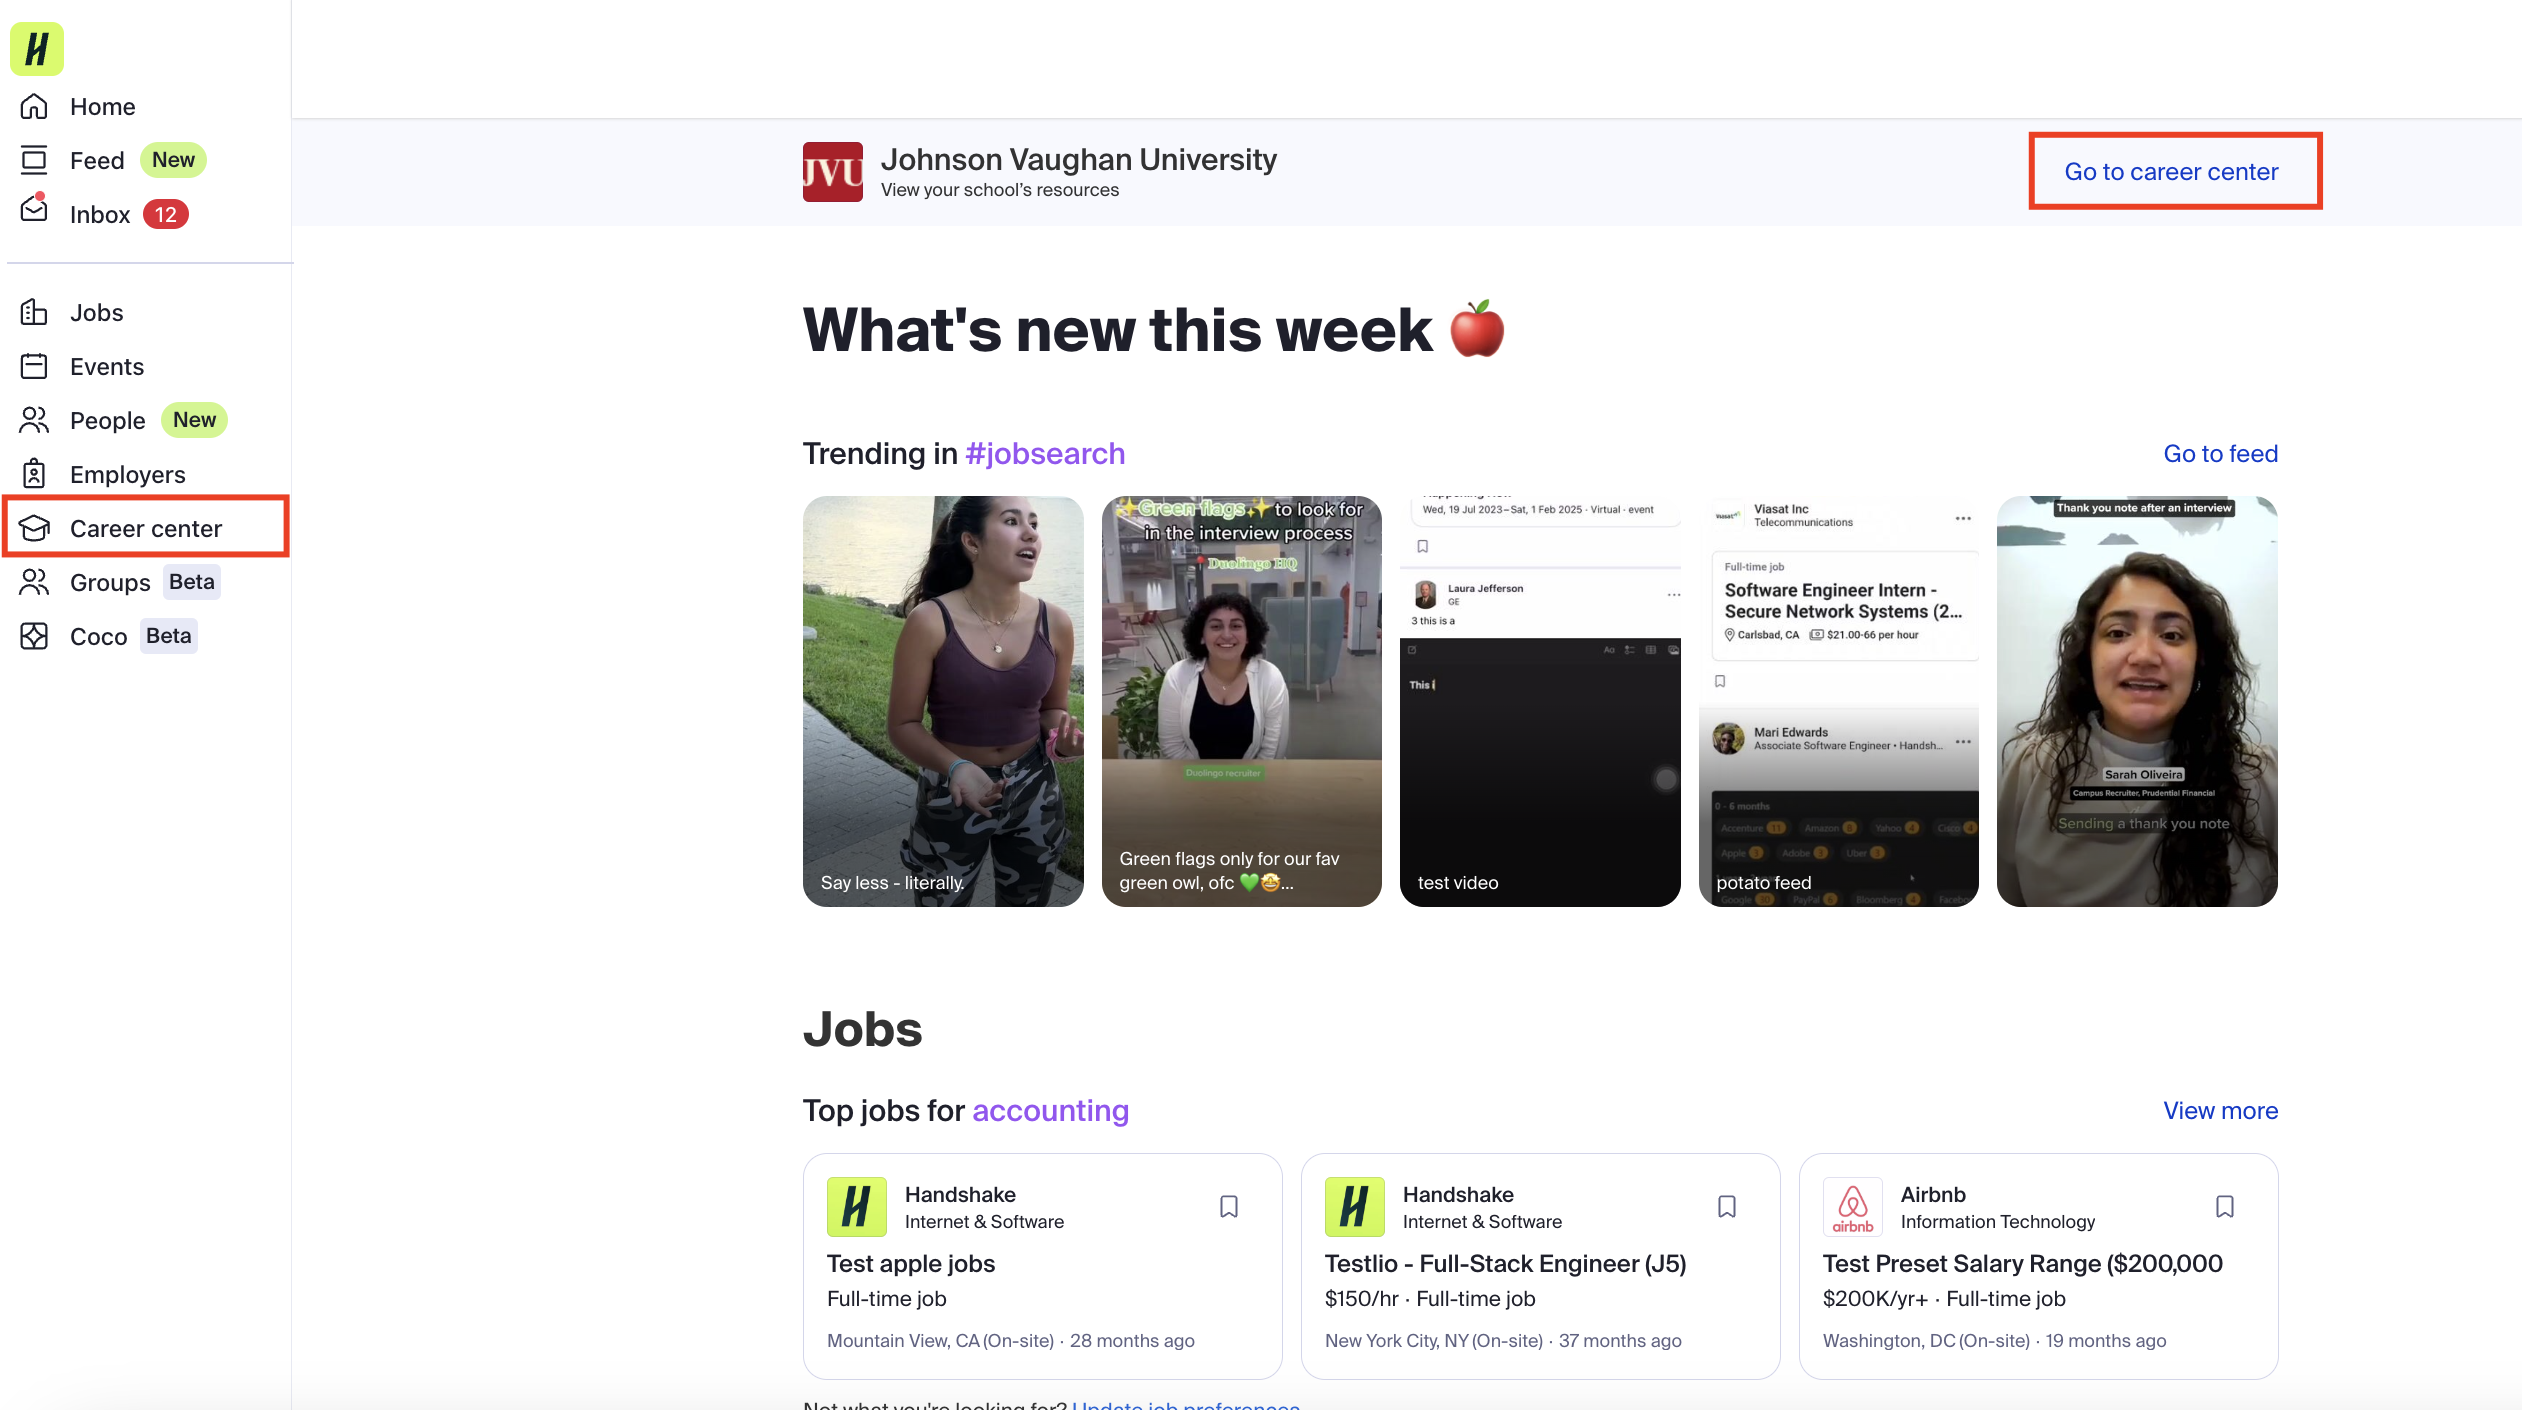Click the Handshake logo at top left

tap(36, 48)
